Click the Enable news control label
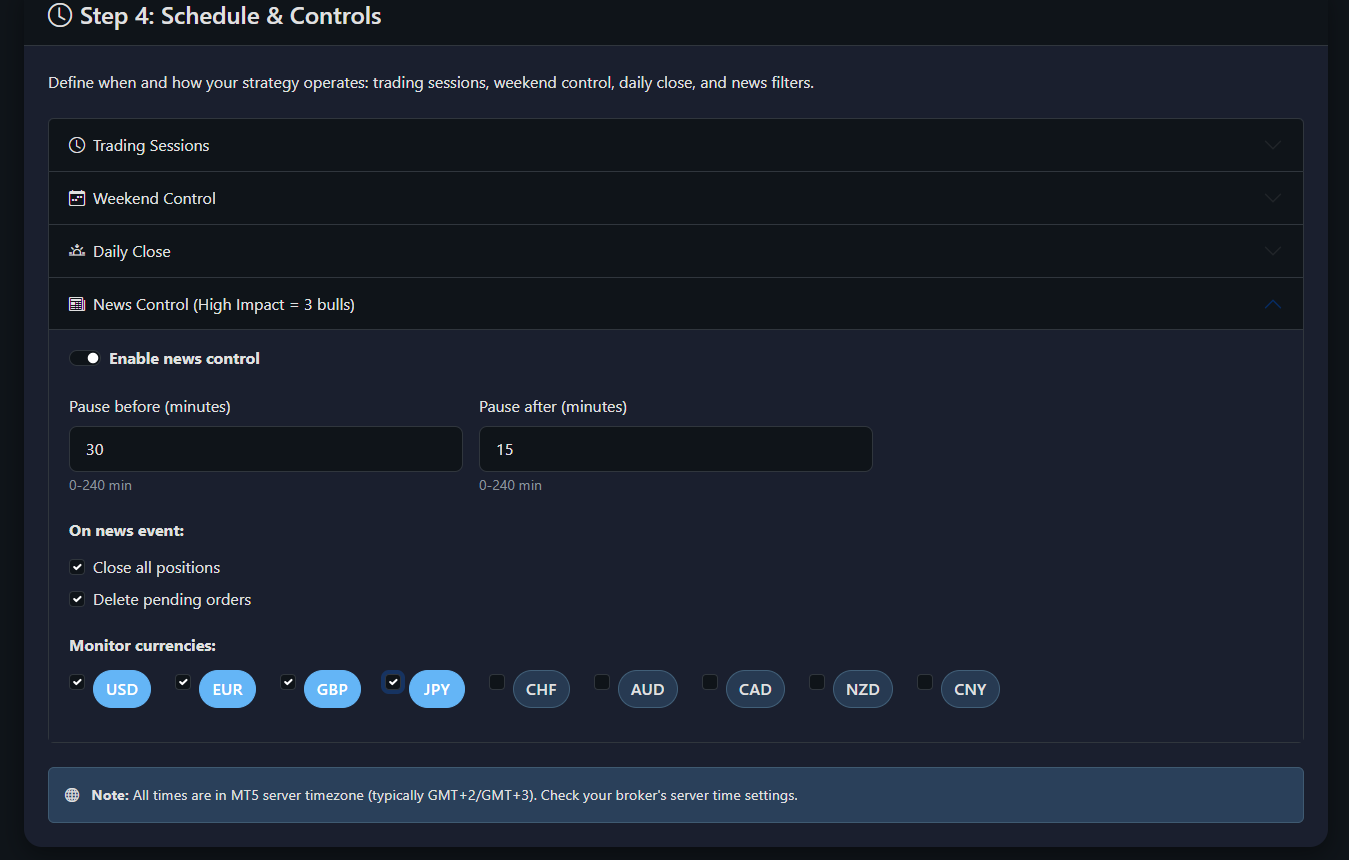The width and height of the screenshot is (1349, 860). [184, 358]
